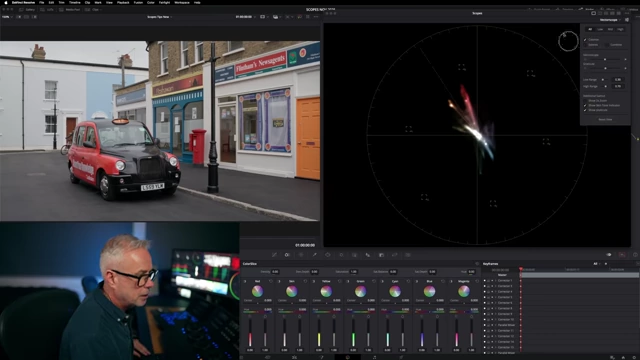640x360 pixels.
Task: Reset the Yellow ColorSlice vector
Action: point(340,281)
